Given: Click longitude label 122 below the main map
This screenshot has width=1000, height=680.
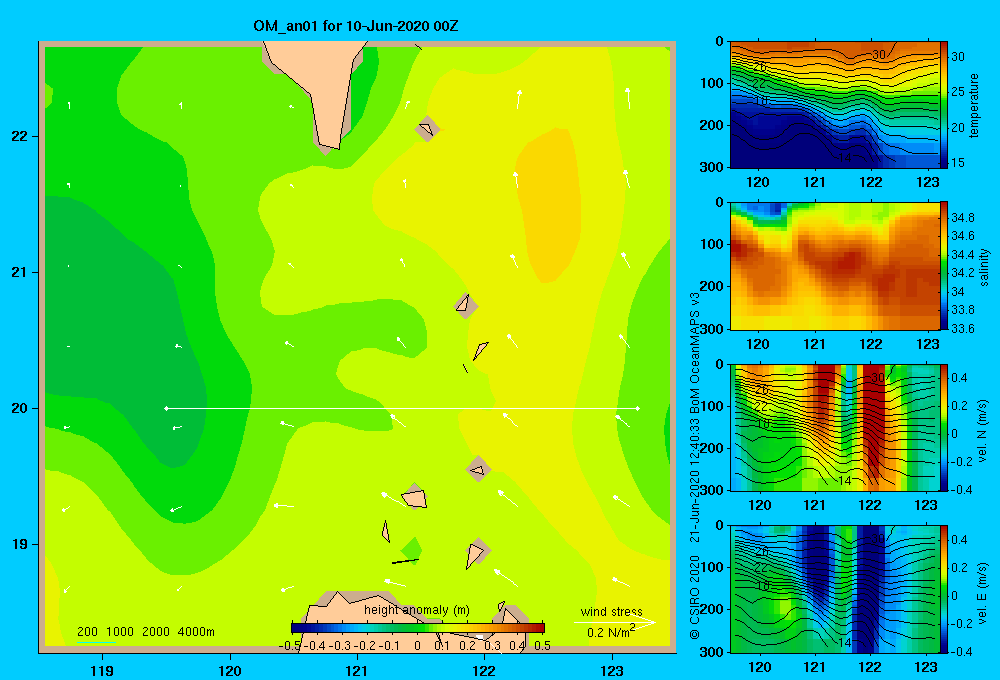Looking at the screenshot, I should pyautogui.click(x=485, y=670).
